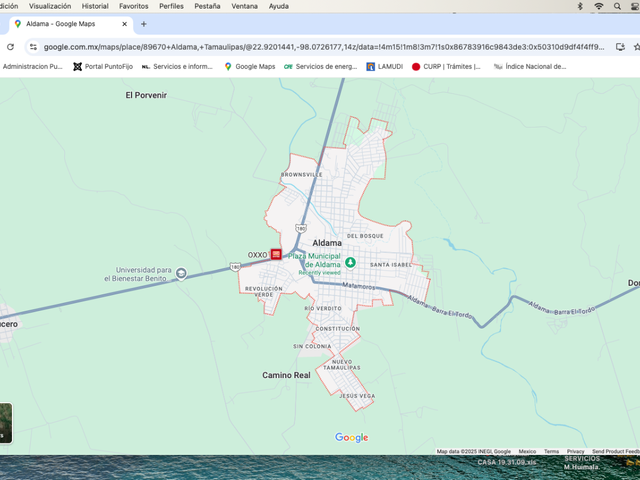Click the Bluetooth icon in menu bar
This screenshot has height=480, width=640.
pyautogui.click(x=580, y=6)
